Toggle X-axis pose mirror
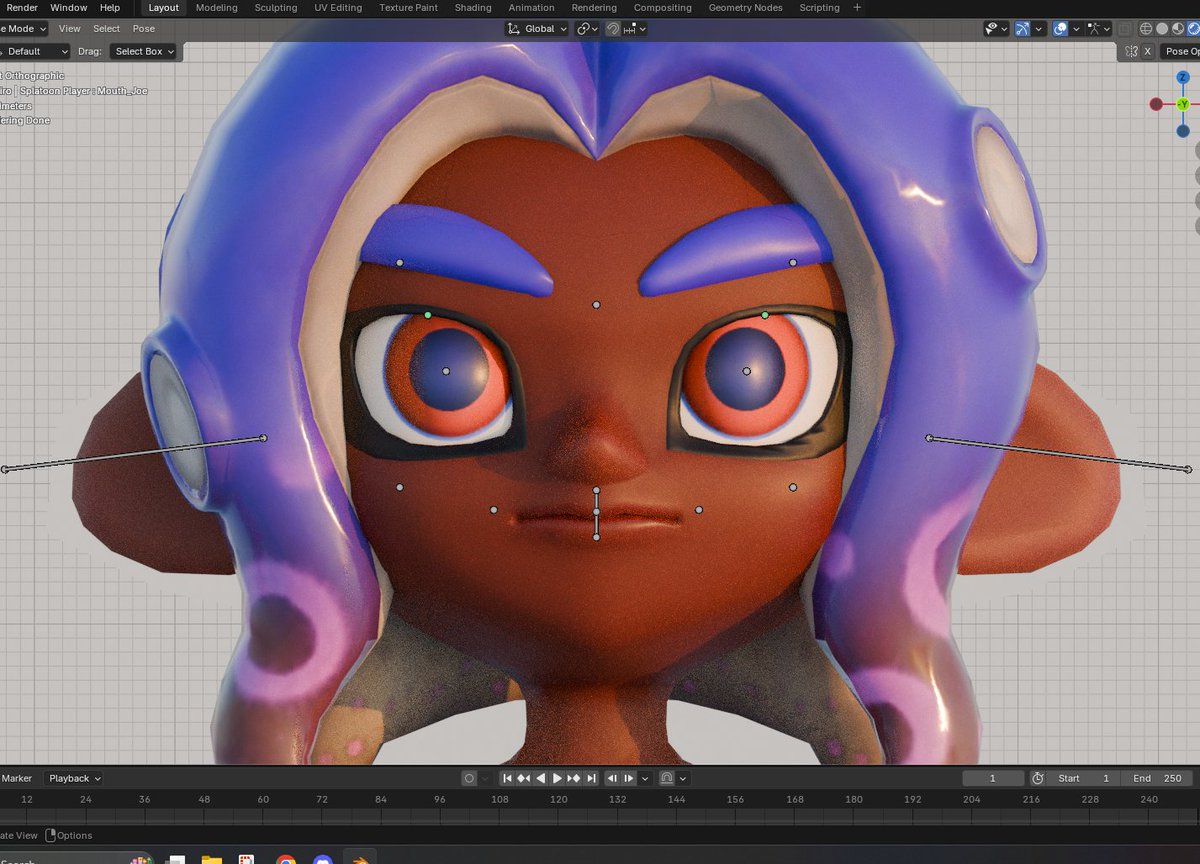 click(1148, 51)
